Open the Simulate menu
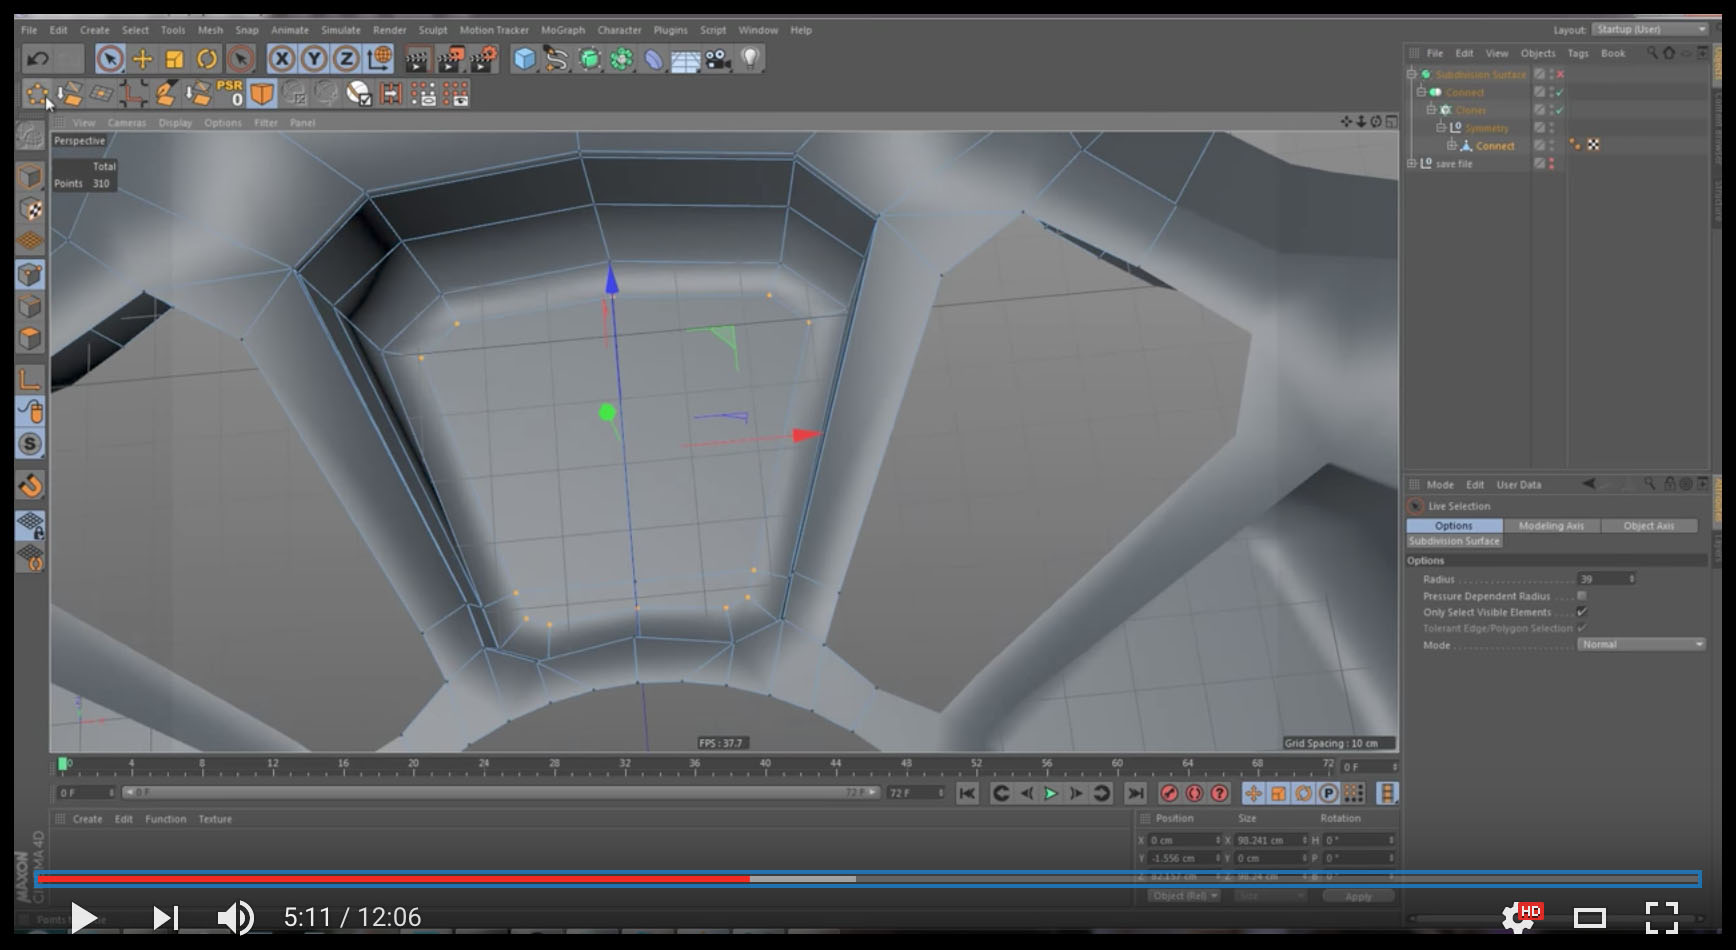 pos(341,30)
